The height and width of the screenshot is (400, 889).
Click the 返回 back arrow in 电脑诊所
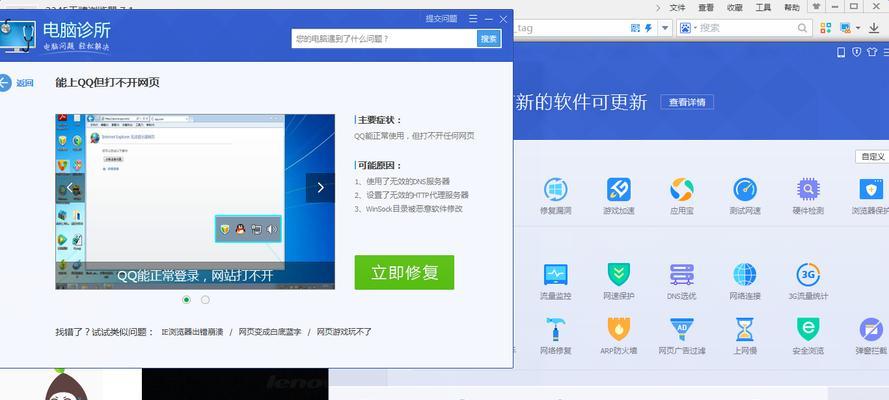point(4,83)
